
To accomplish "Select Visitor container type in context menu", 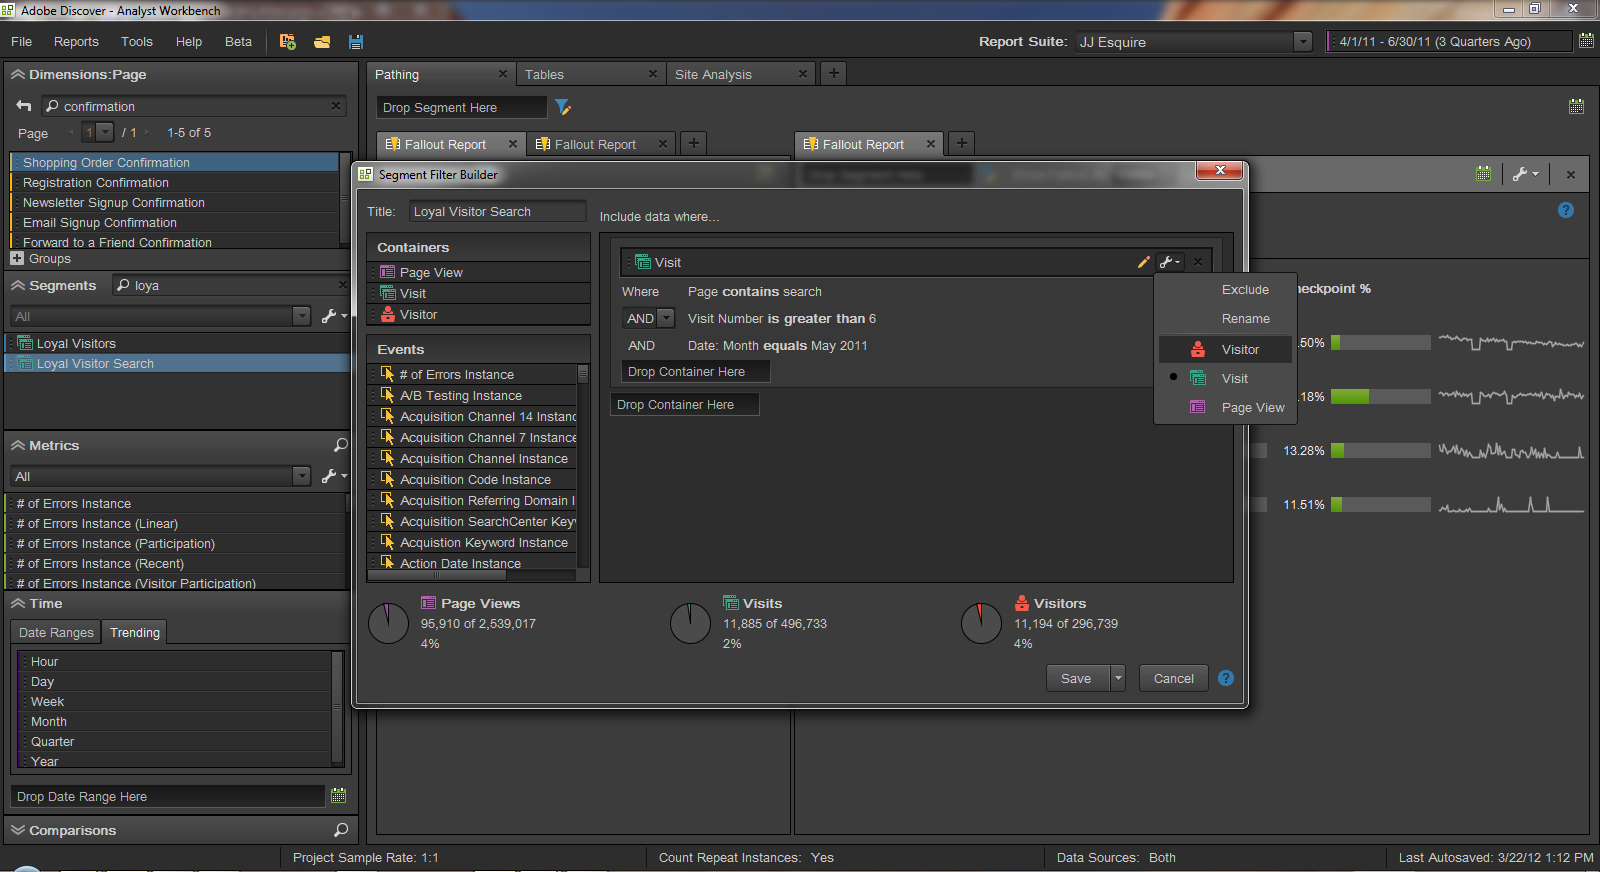I will [1239, 349].
